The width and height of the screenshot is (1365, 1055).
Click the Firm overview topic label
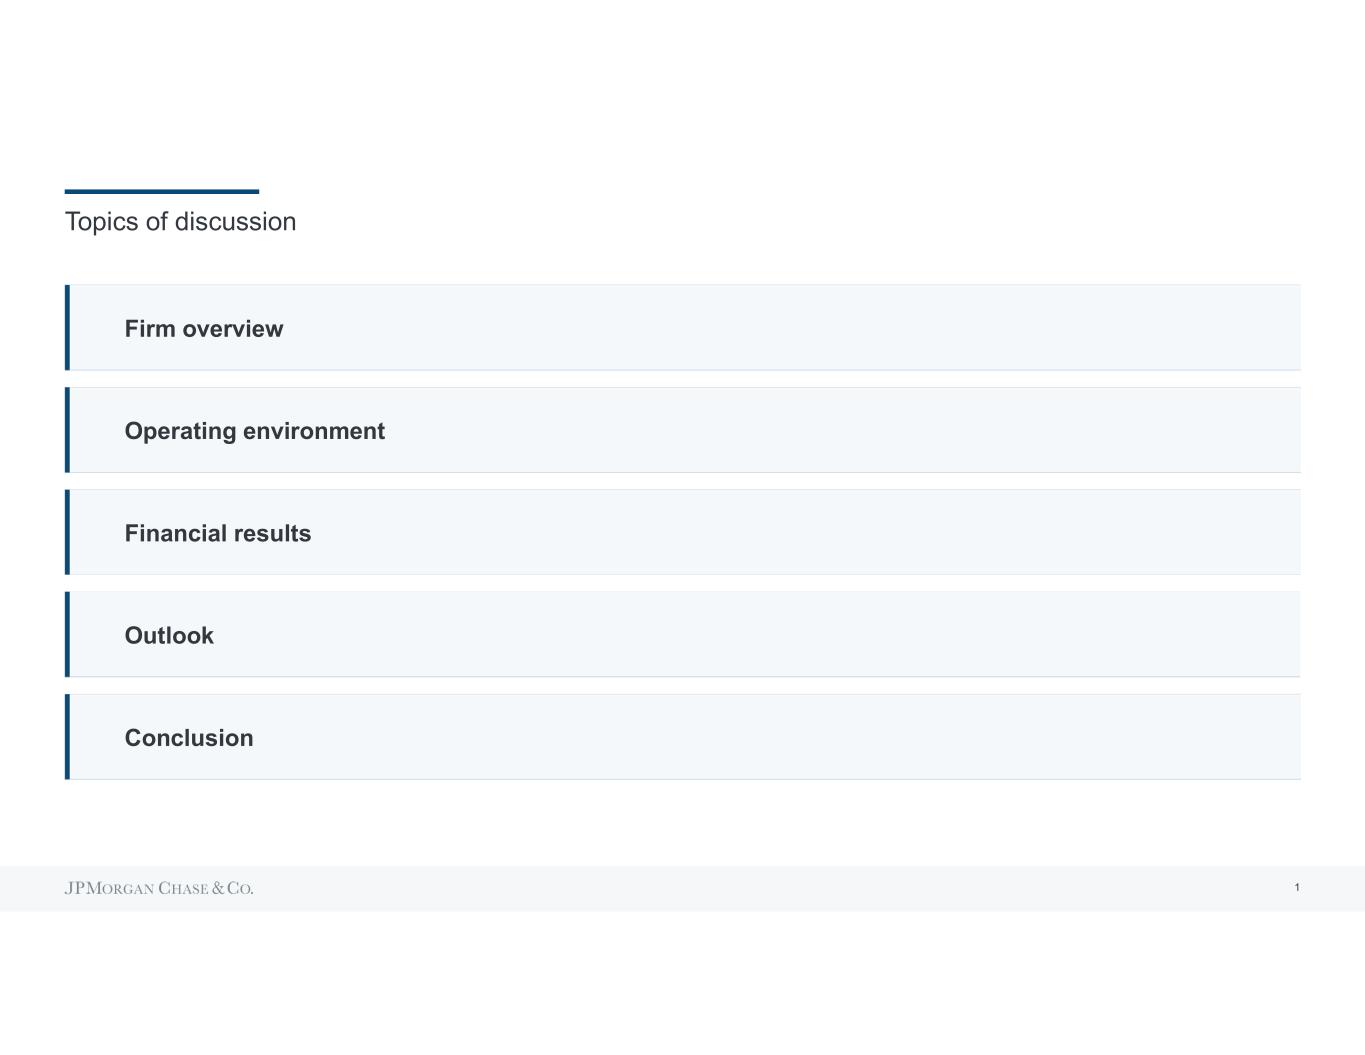click(203, 329)
